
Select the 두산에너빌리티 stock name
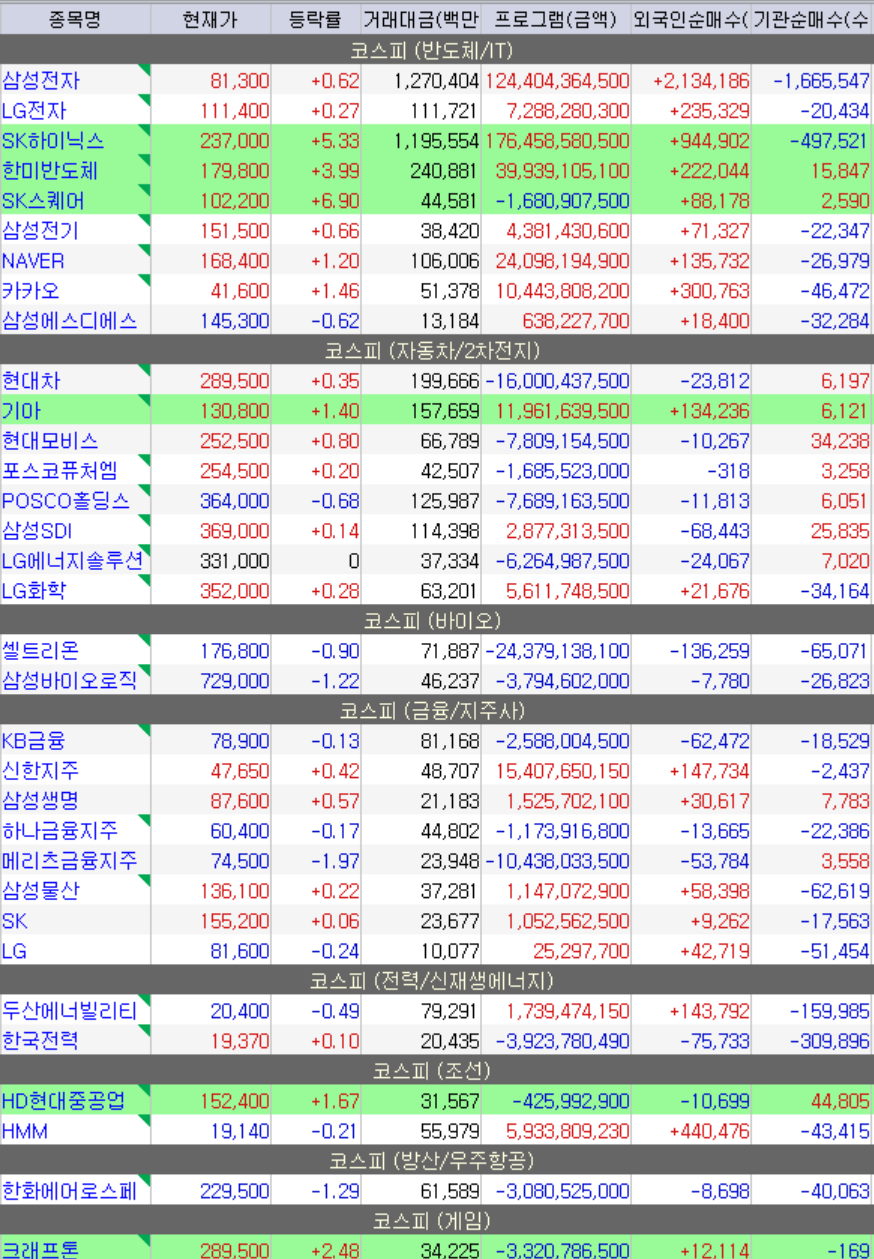69,1011
